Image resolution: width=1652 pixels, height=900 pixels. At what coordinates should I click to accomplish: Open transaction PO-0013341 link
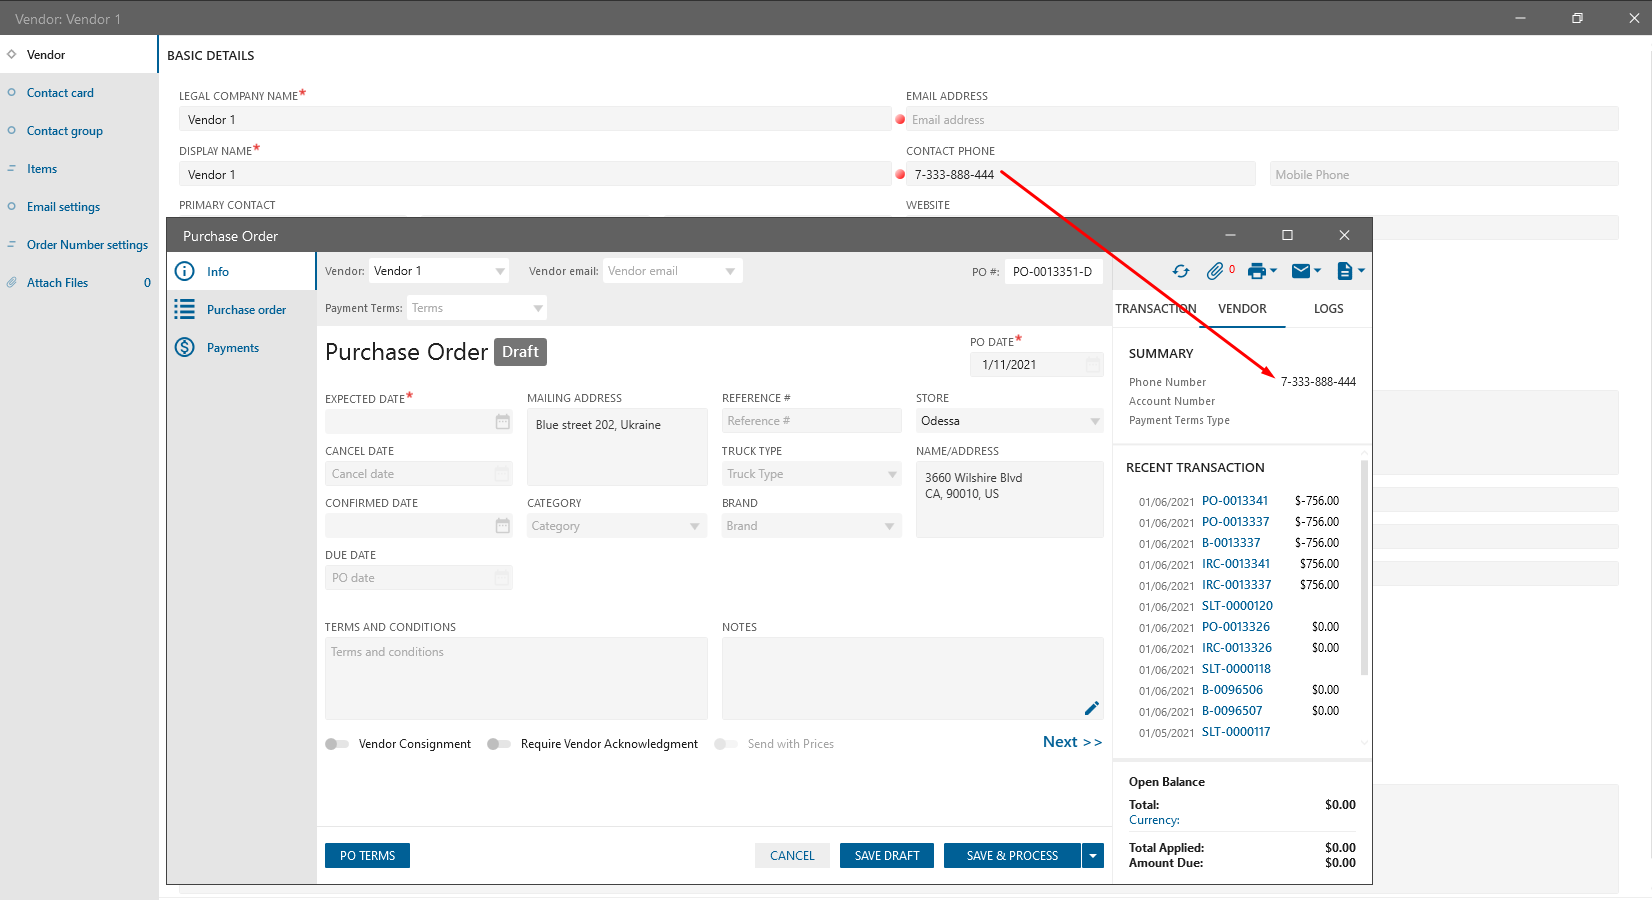tap(1235, 501)
